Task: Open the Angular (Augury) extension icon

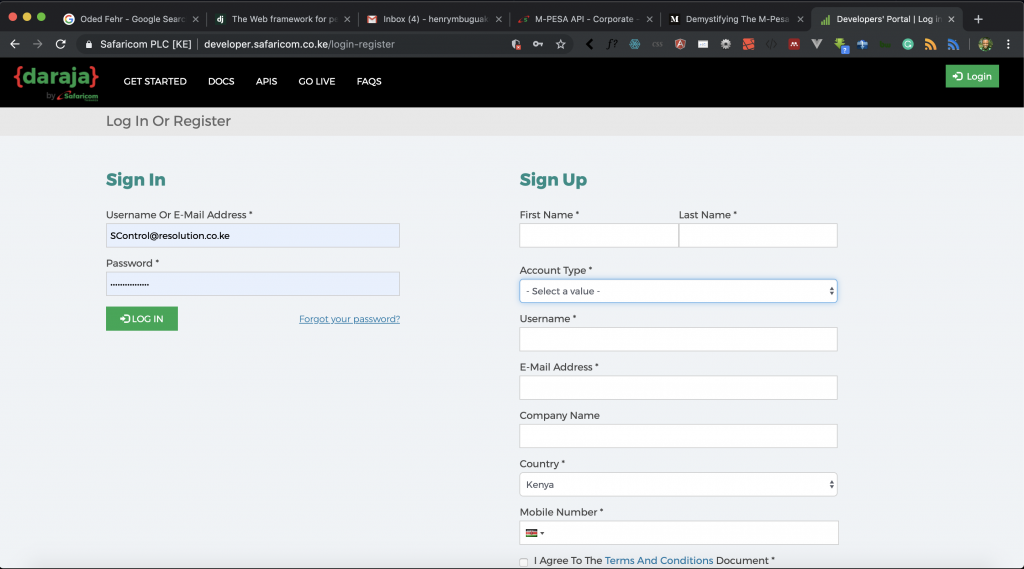Action: (680, 44)
